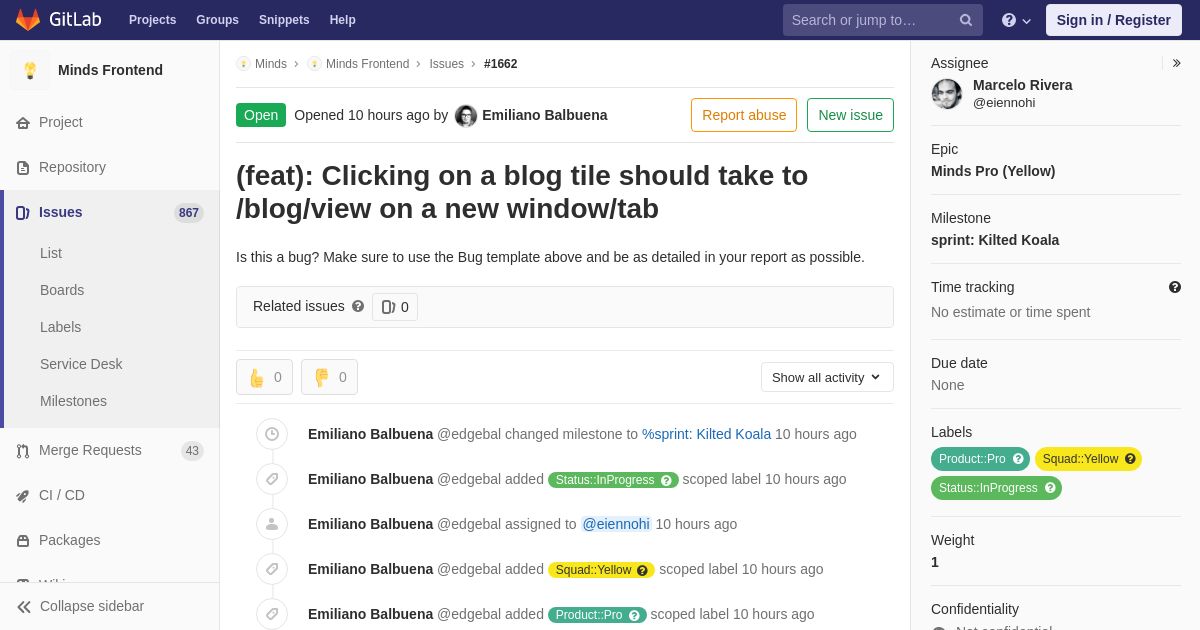The image size is (1200, 630).
Task: Click the Related issues help icon
Action: [x=358, y=306]
